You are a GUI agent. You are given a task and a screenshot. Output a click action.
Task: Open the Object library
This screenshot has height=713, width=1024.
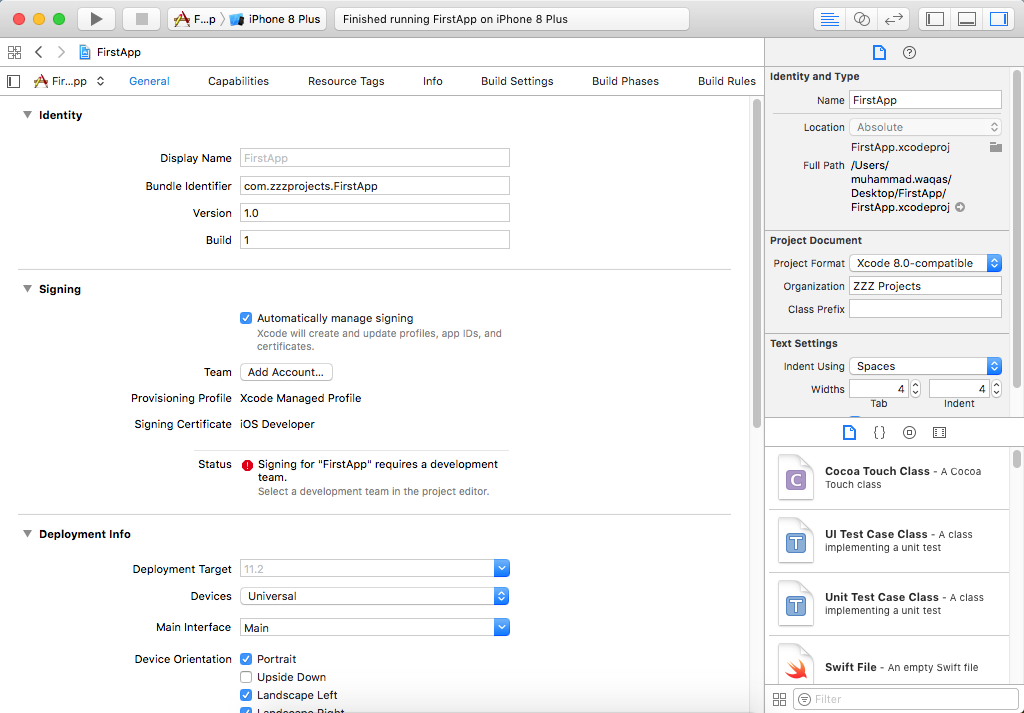[909, 432]
